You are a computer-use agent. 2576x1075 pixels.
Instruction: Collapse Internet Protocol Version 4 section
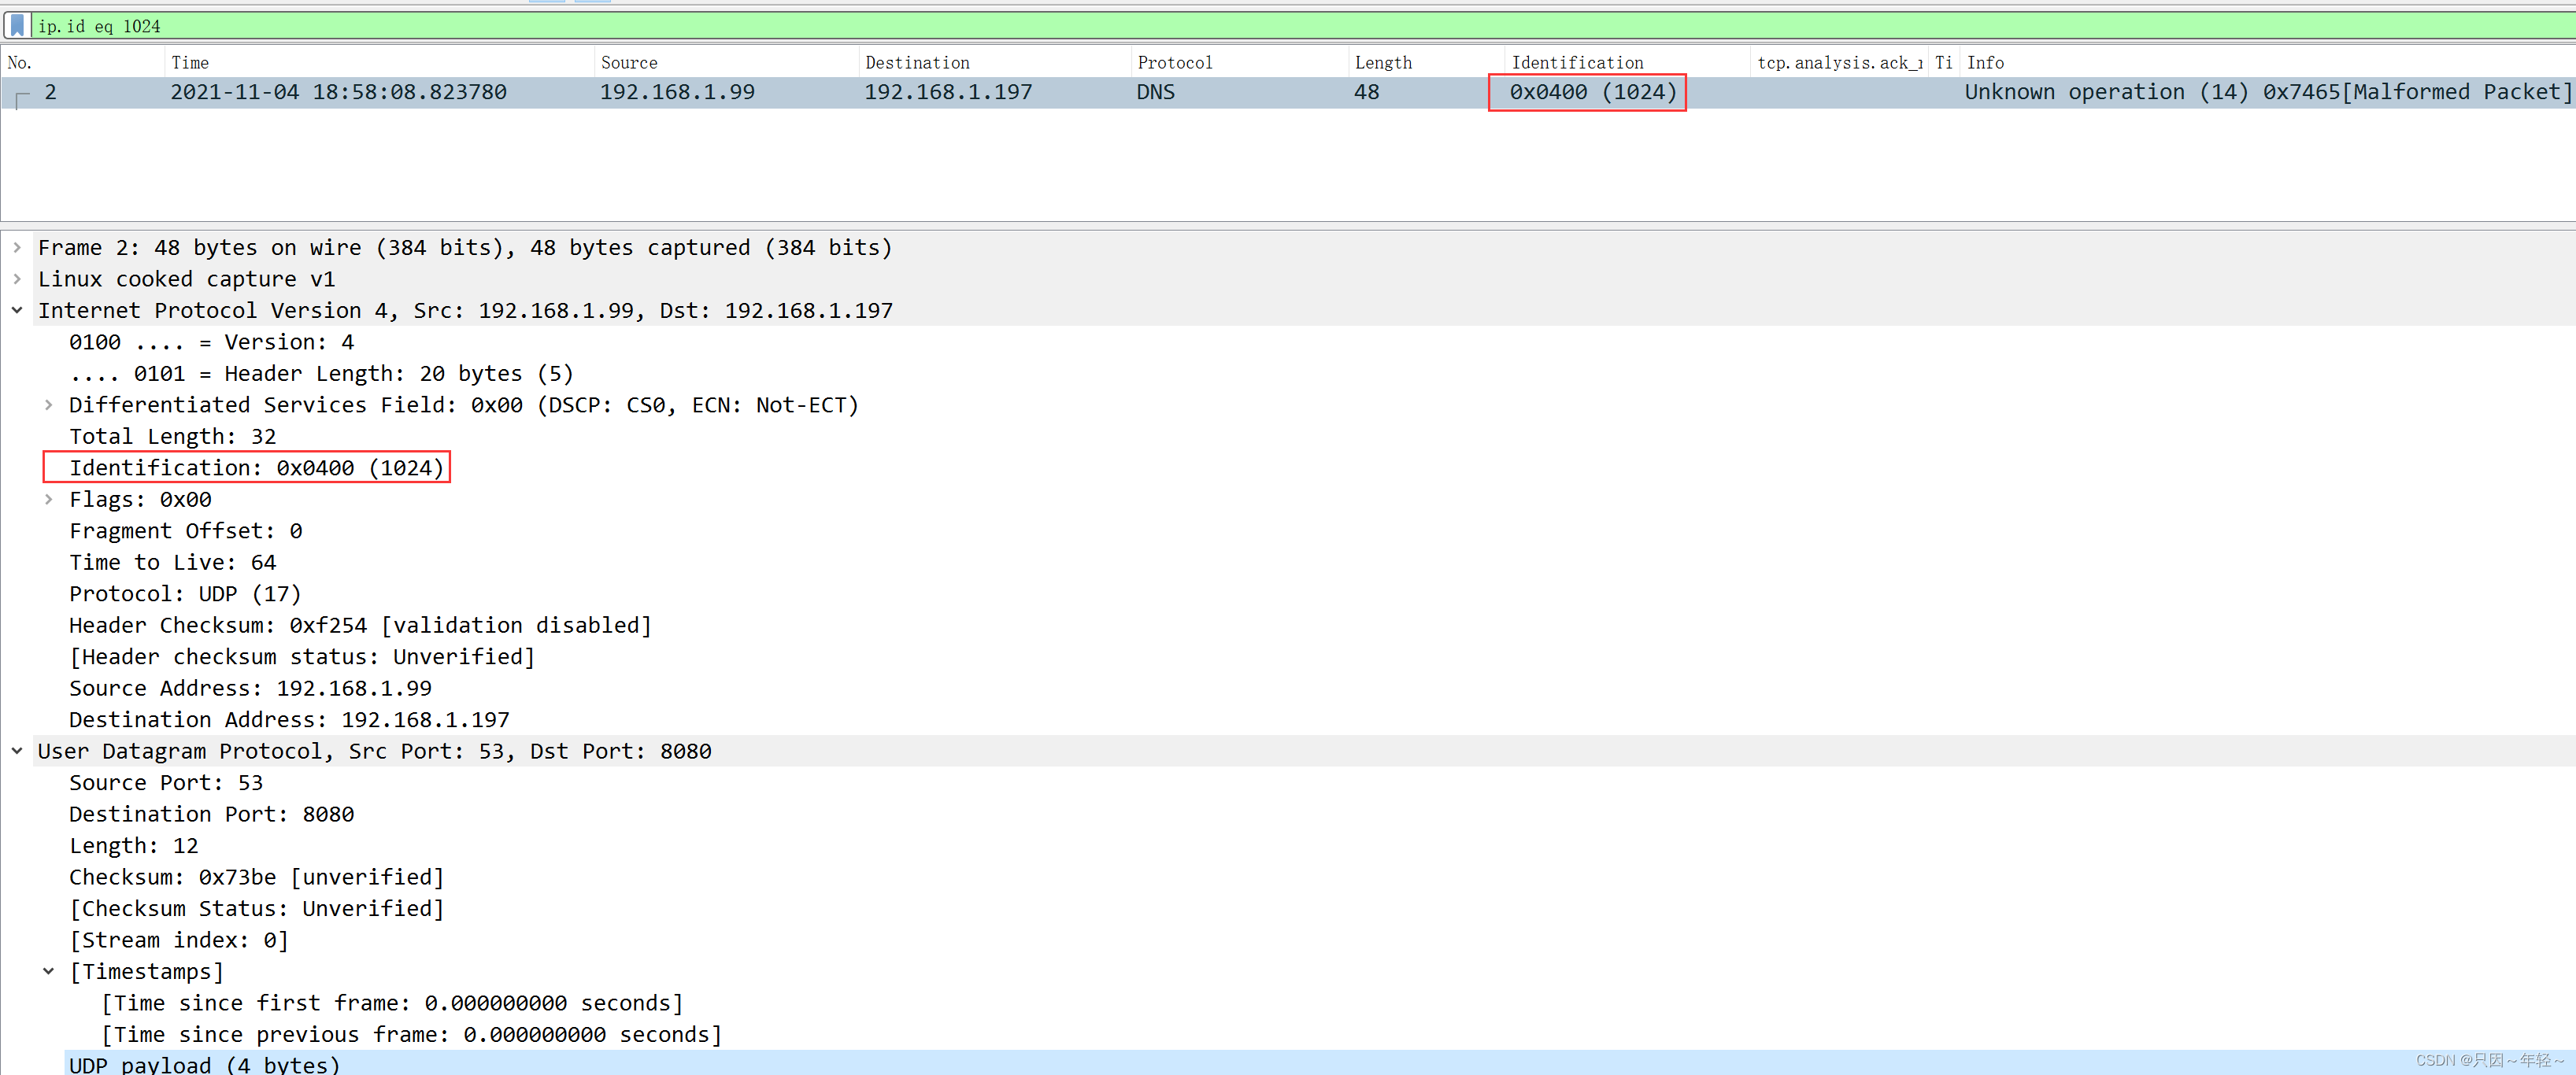[x=17, y=310]
